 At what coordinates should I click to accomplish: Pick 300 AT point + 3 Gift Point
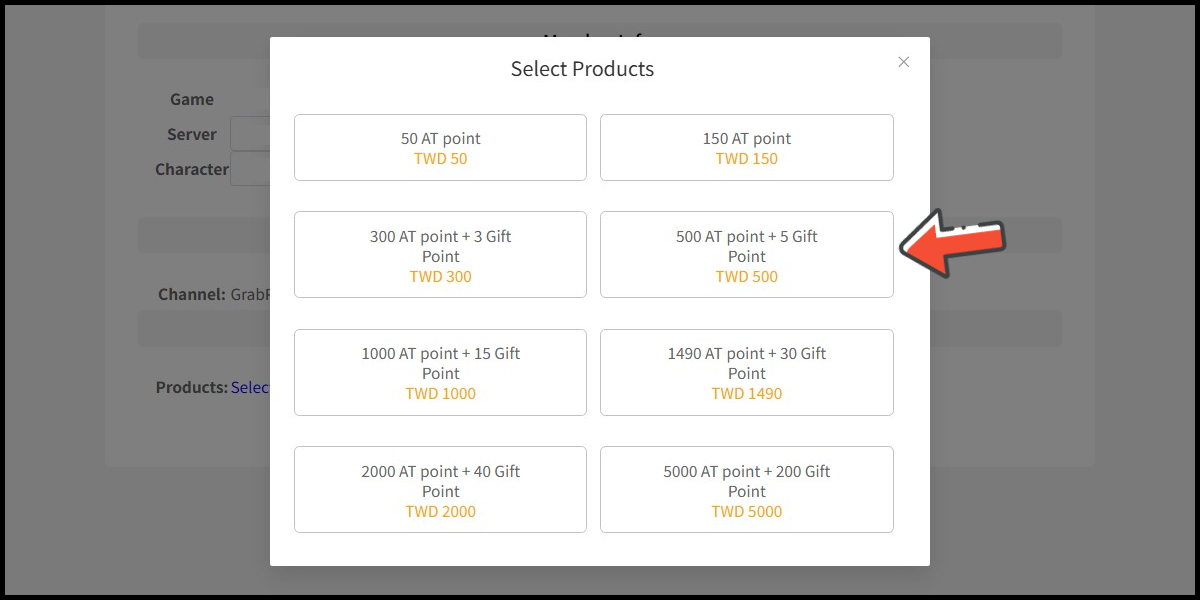[440, 255]
